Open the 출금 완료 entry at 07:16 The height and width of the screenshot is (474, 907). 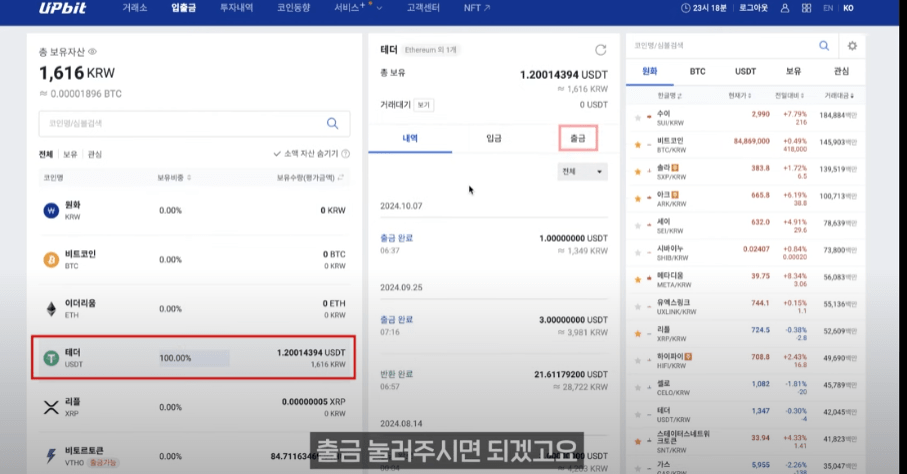(493, 326)
